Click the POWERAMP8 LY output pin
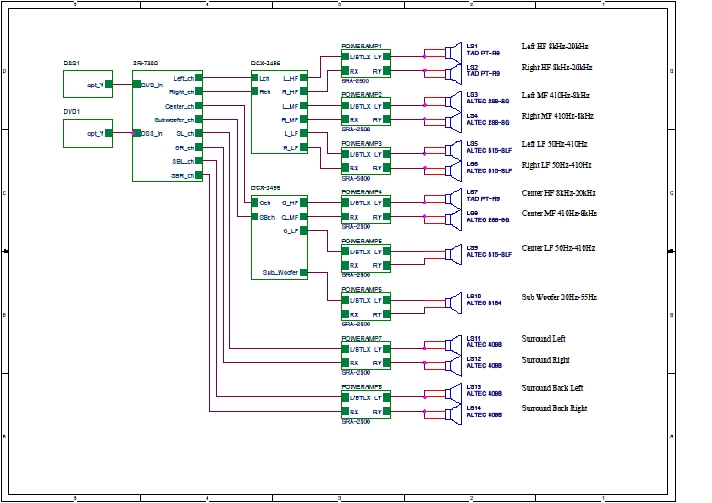Screen dimensions: 712x503 (386, 397)
